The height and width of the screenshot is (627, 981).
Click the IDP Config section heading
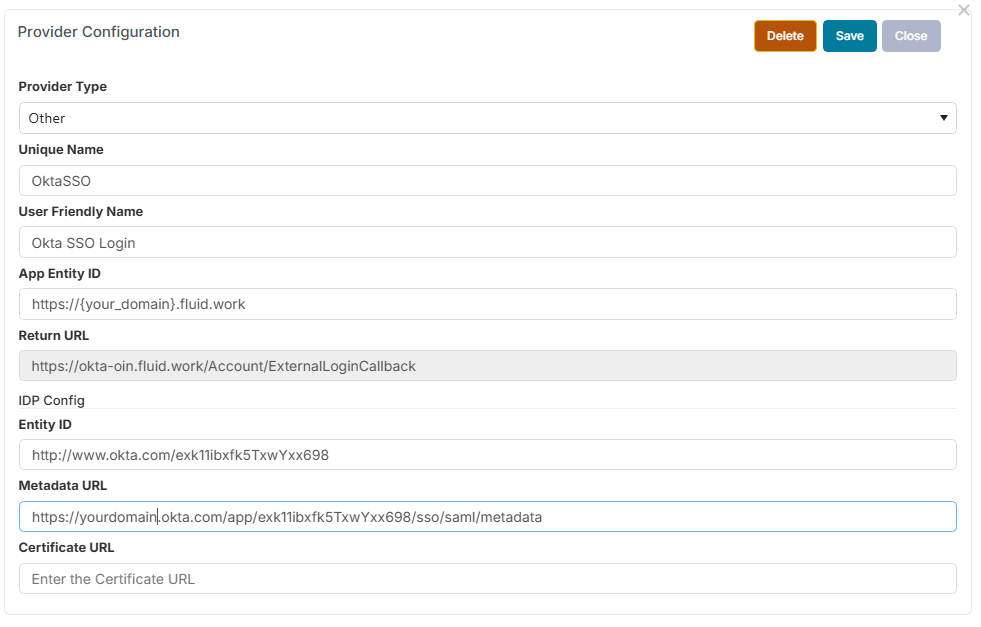51,400
